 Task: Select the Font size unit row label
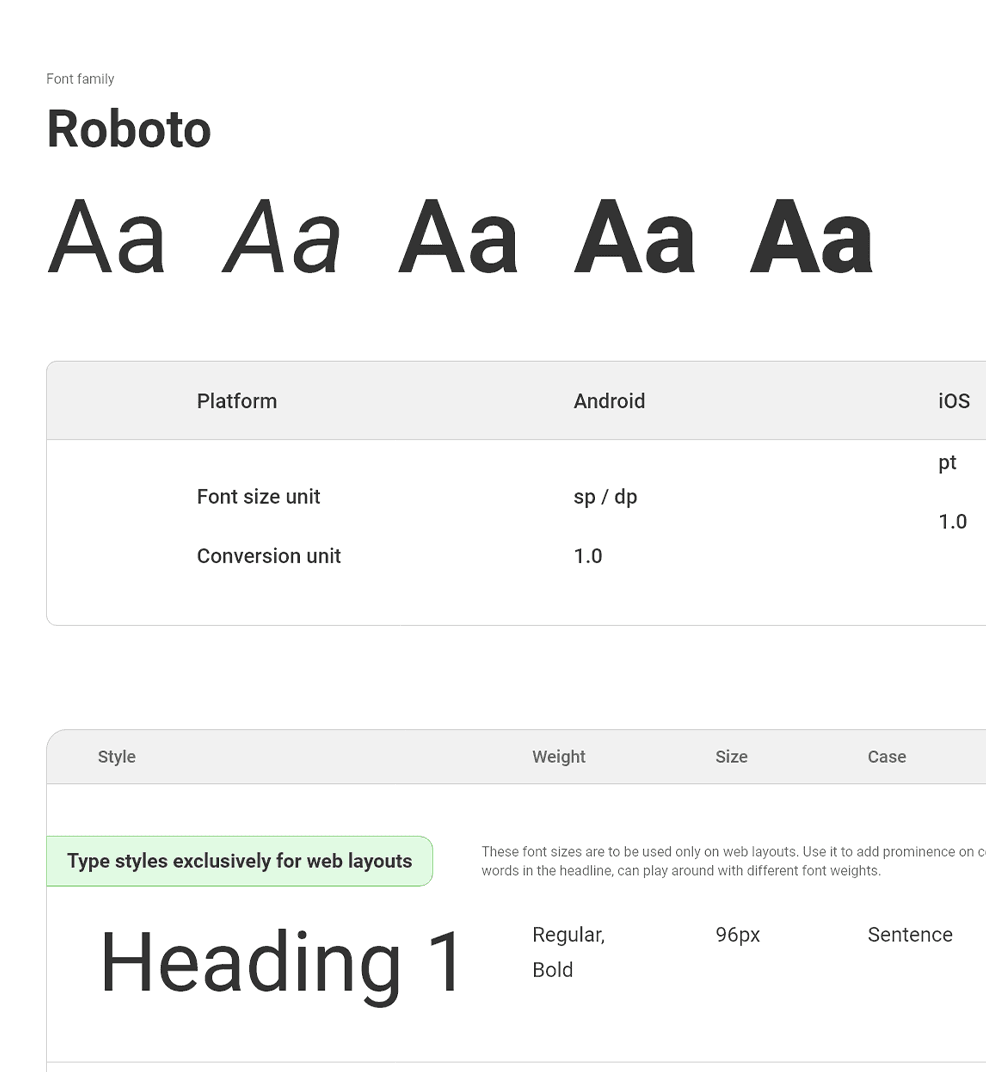258,497
